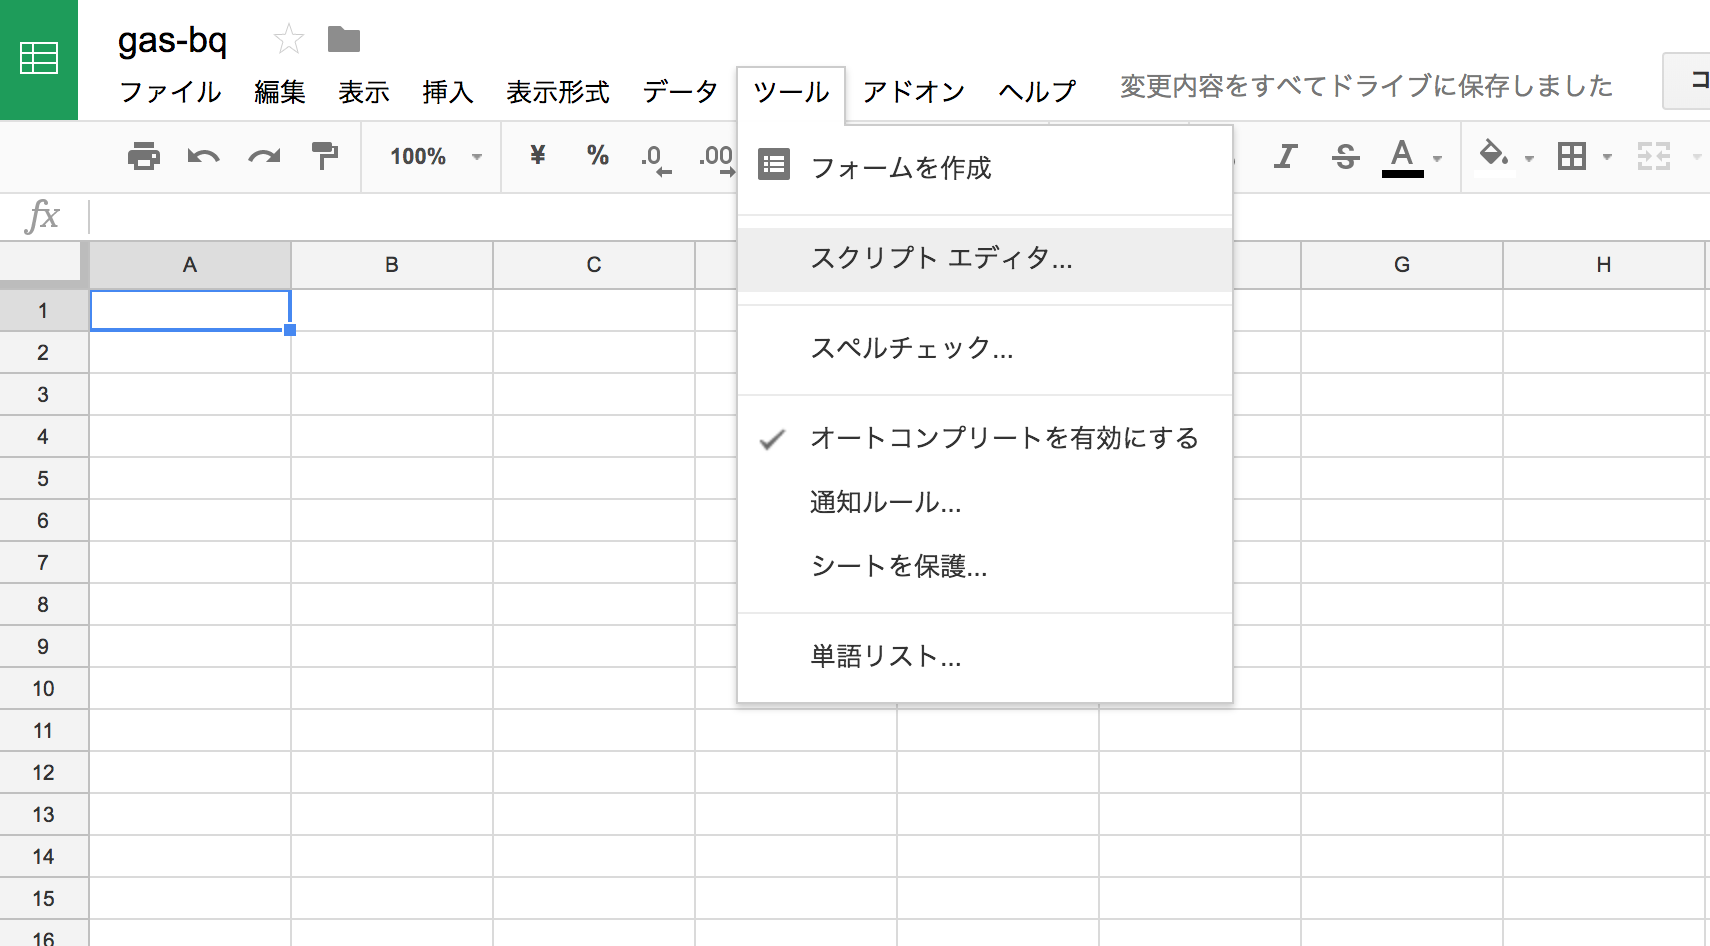The height and width of the screenshot is (946, 1710).
Task: Click the redo arrow
Action: click(x=264, y=156)
